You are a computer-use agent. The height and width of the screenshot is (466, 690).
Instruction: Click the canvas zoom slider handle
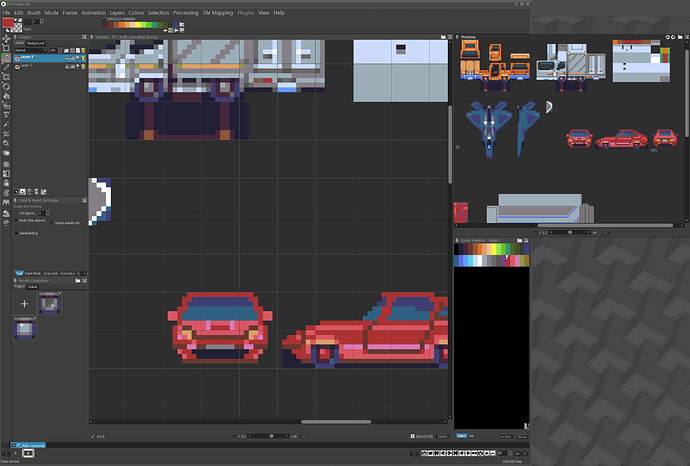point(271,436)
